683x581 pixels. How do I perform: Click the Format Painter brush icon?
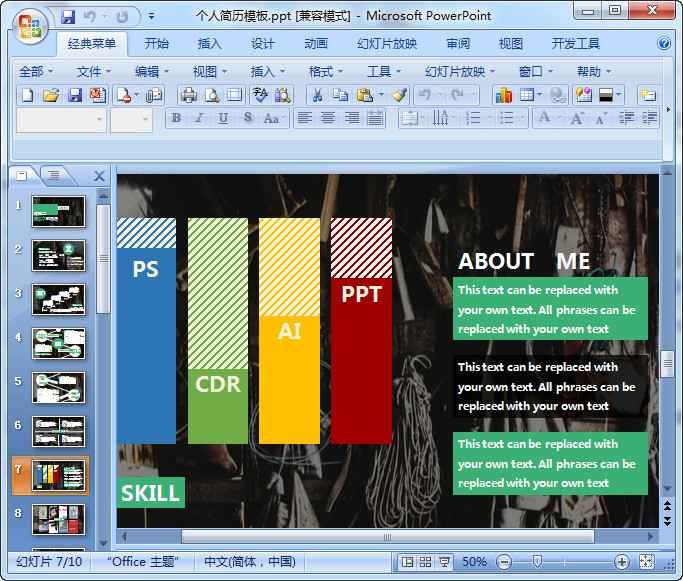(x=399, y=95)
